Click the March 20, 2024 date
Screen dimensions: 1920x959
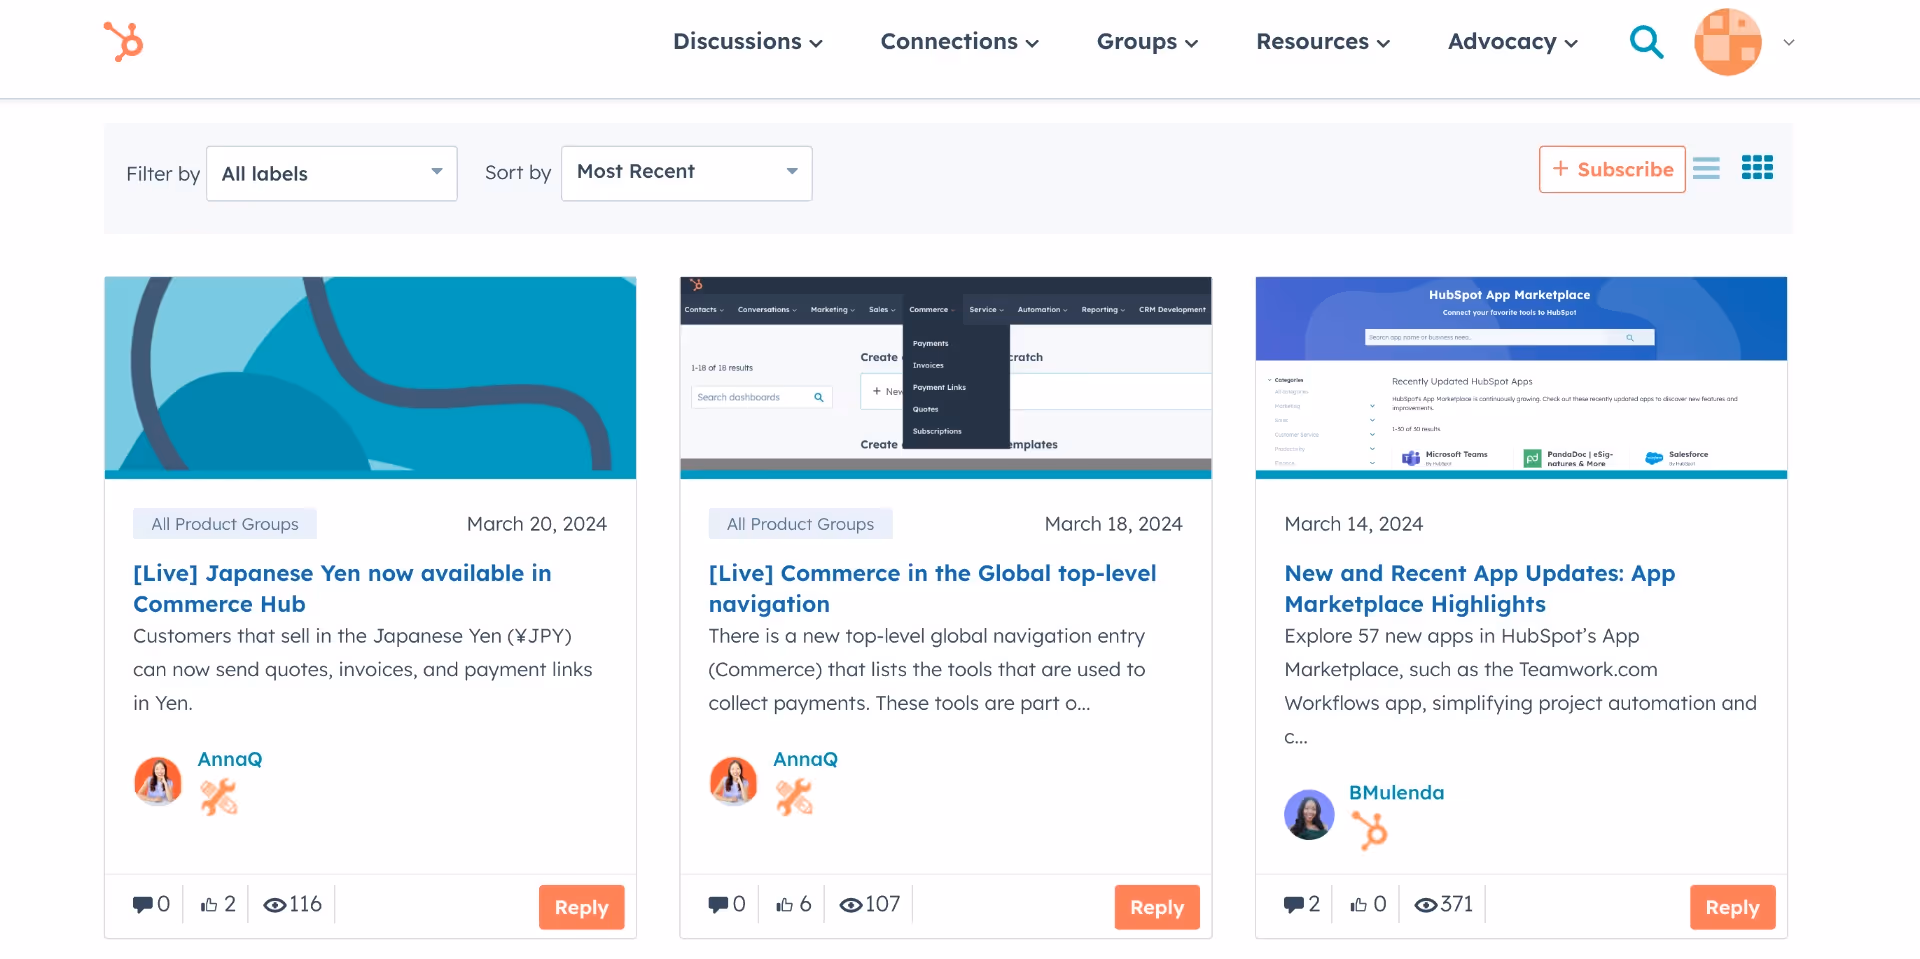(537, 524)
